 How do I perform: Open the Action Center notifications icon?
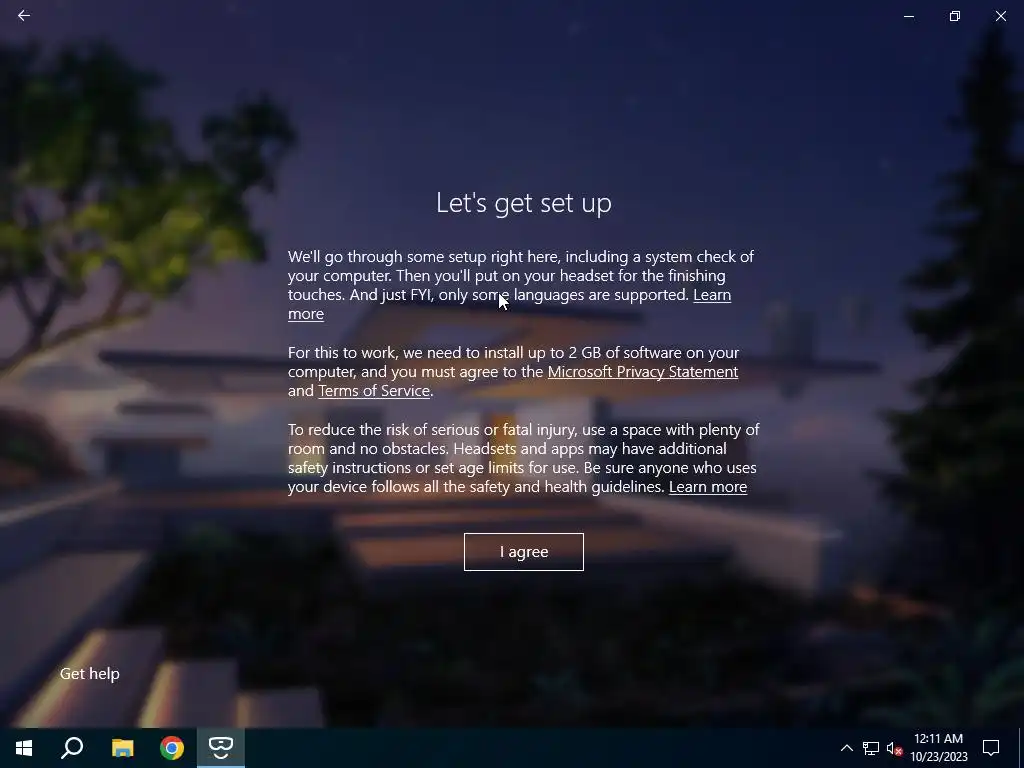click(x=991, y=748)
